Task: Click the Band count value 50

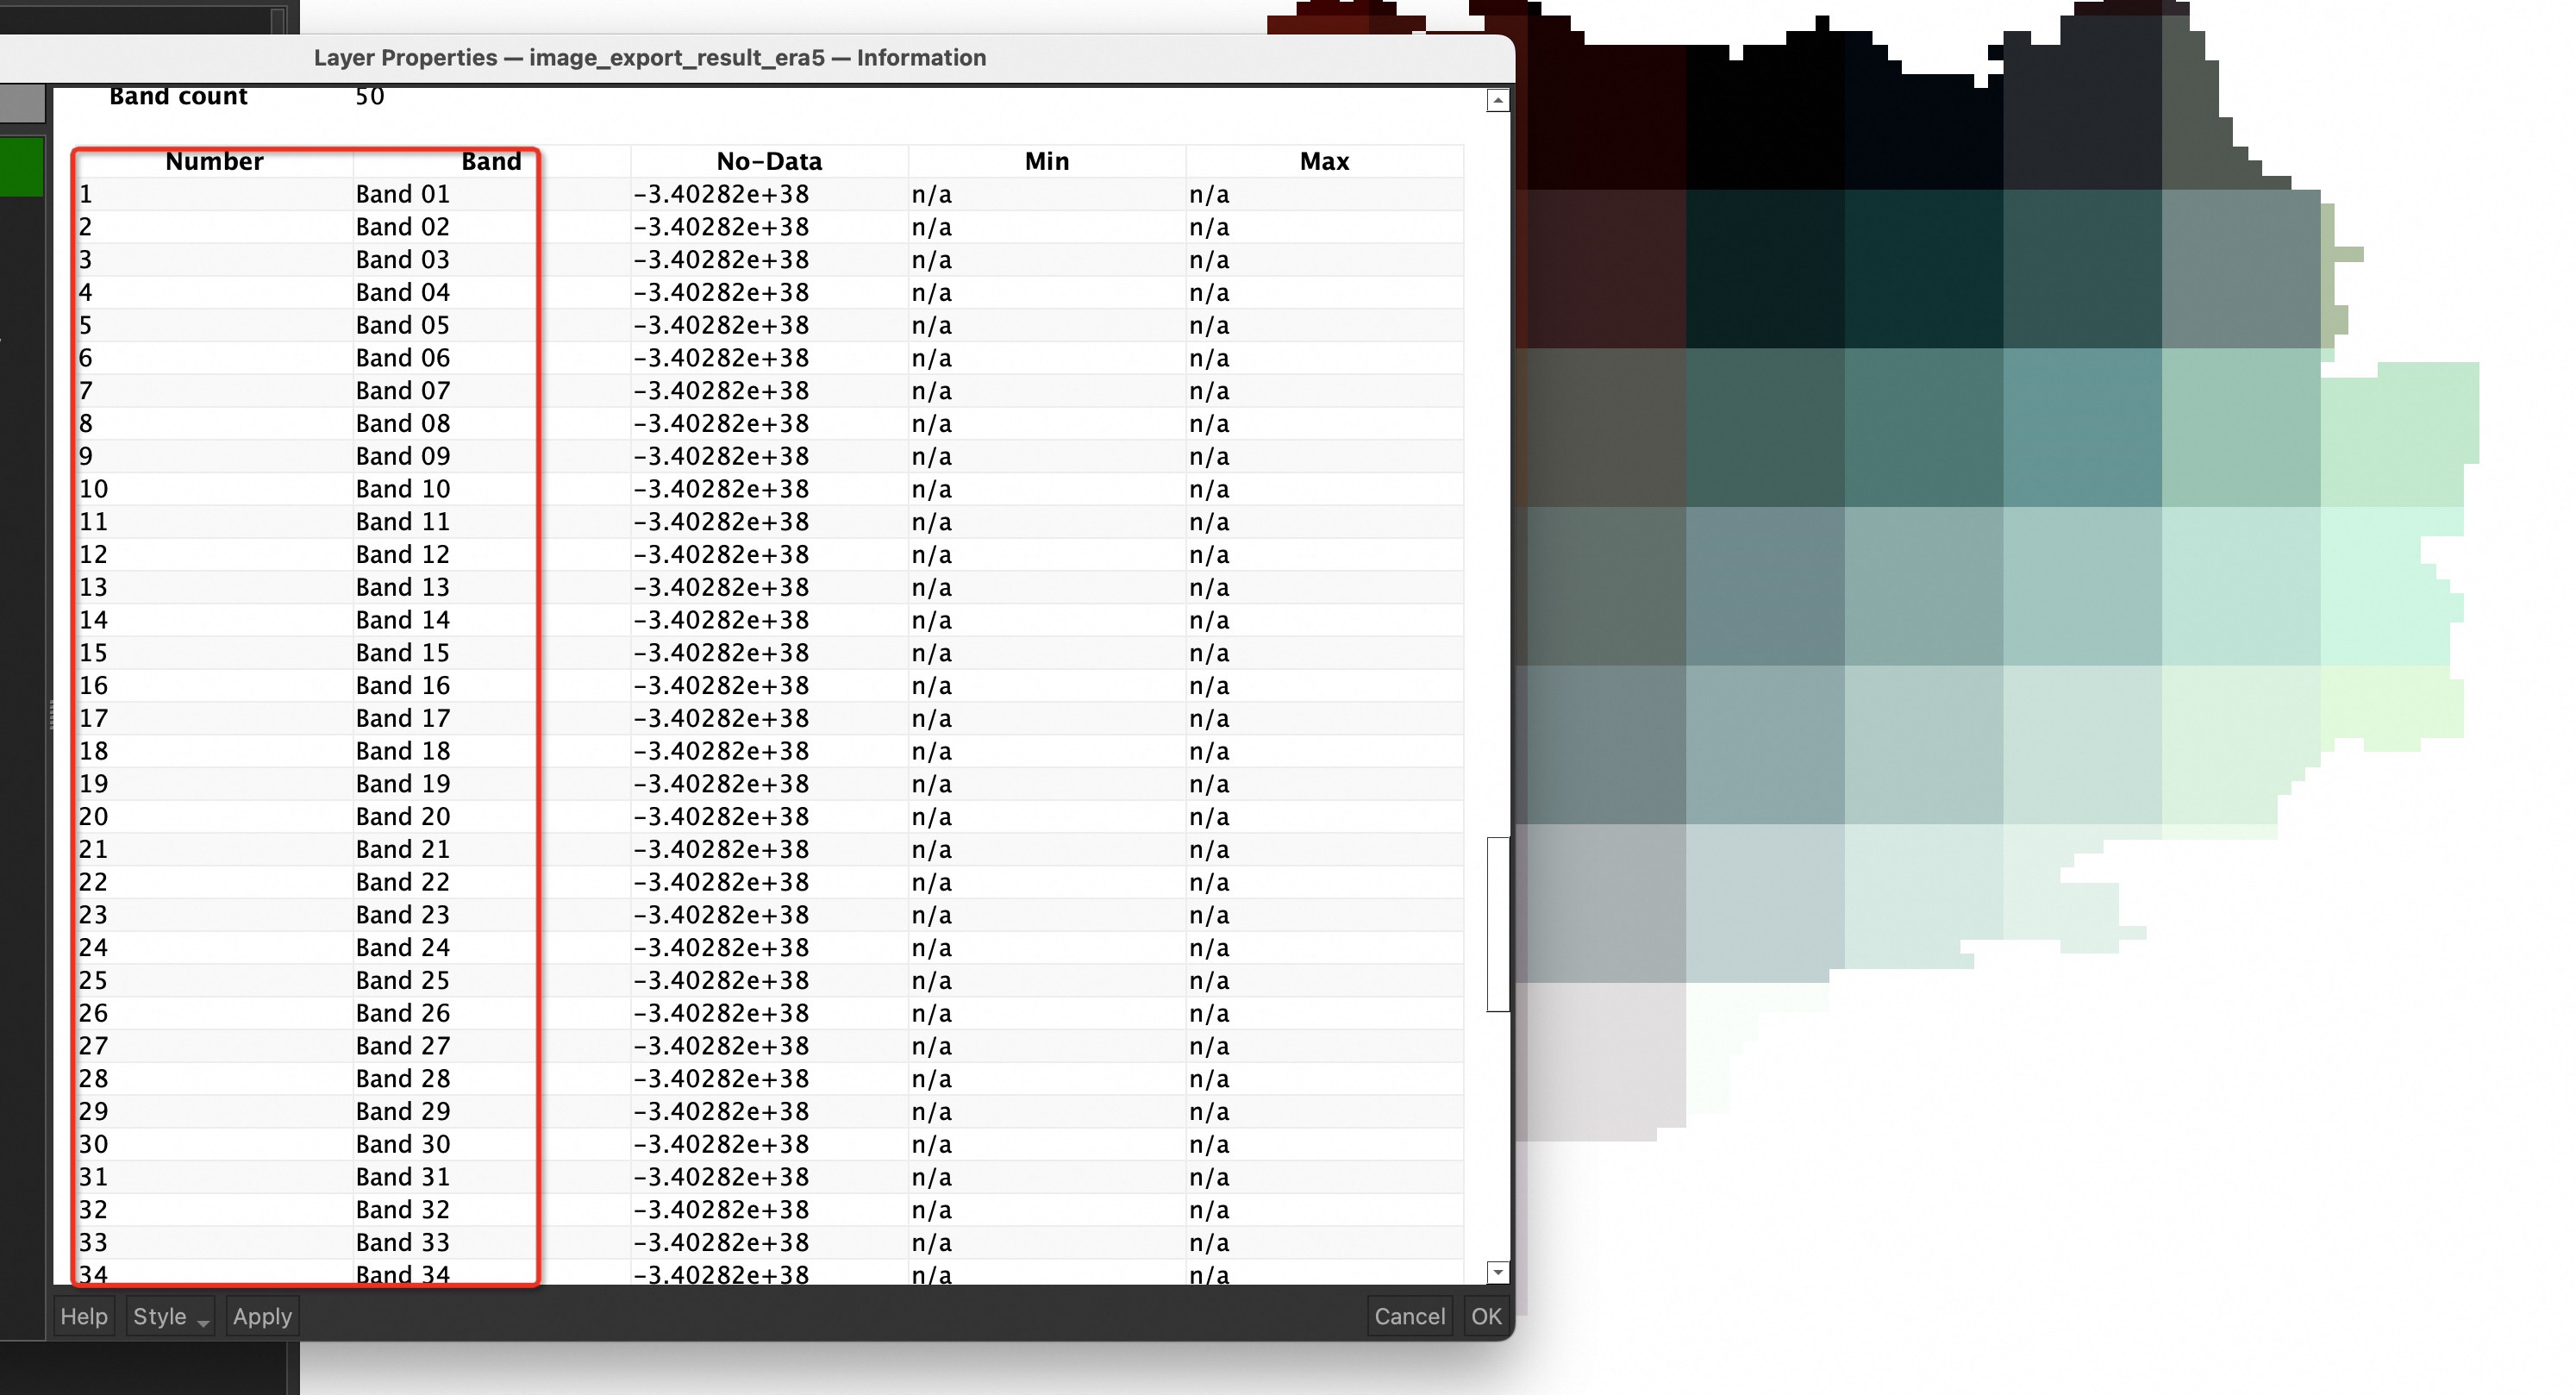Action: (369, 96)
